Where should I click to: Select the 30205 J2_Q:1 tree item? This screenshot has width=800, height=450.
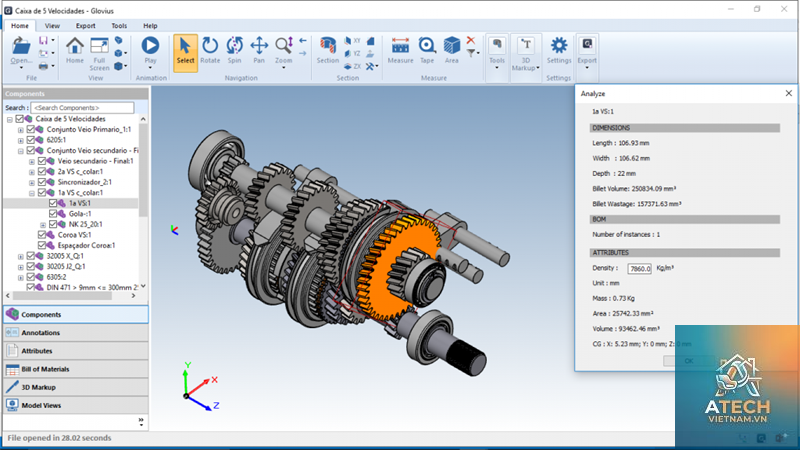66,266
